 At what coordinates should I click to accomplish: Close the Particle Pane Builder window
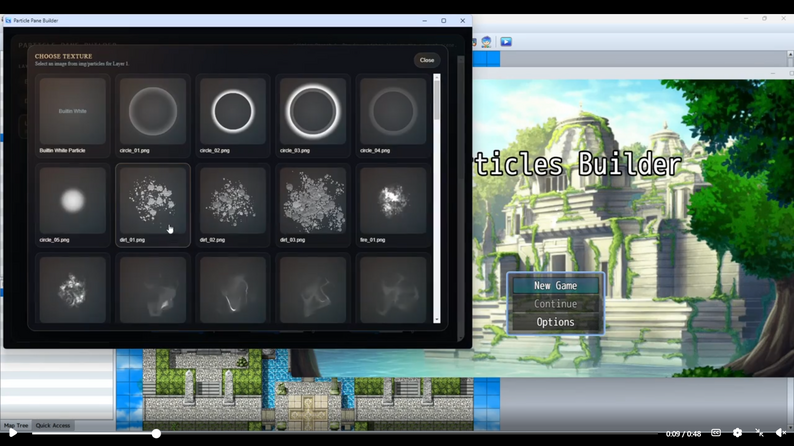click(462, 21)
